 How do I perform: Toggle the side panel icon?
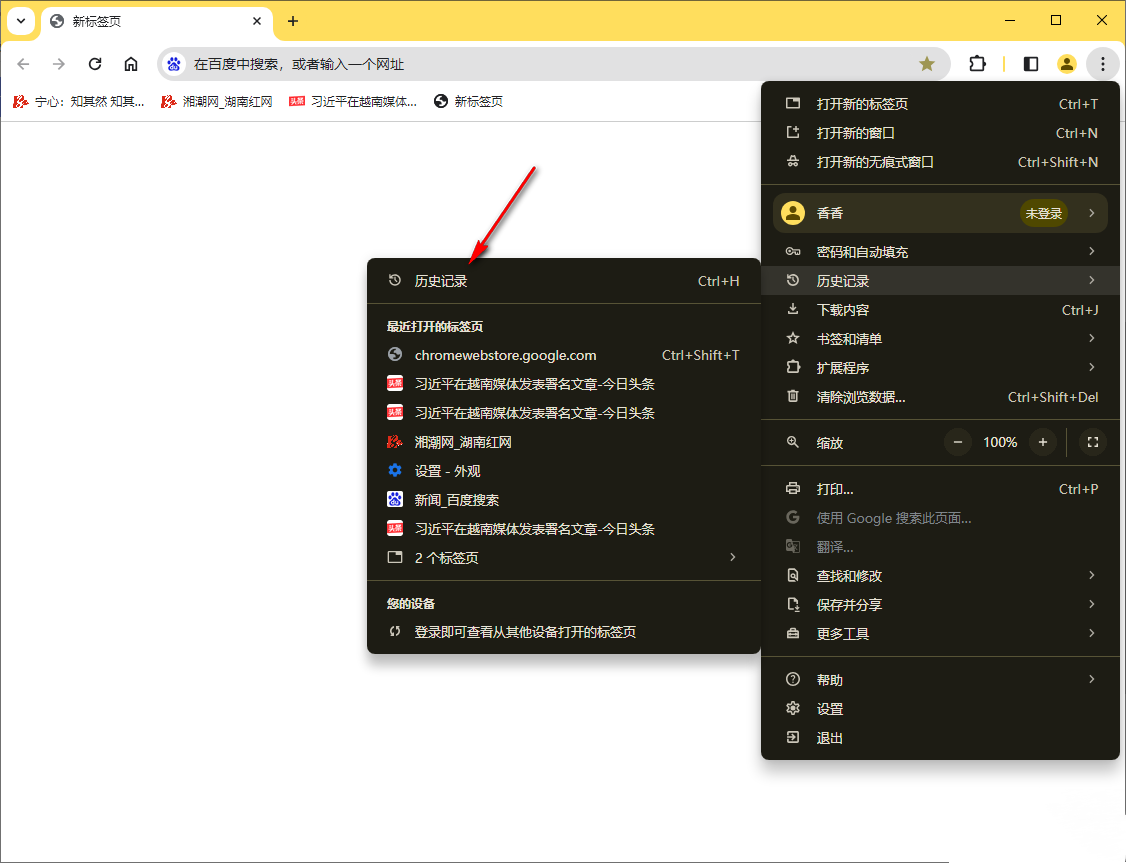(x=1030, y=64)
